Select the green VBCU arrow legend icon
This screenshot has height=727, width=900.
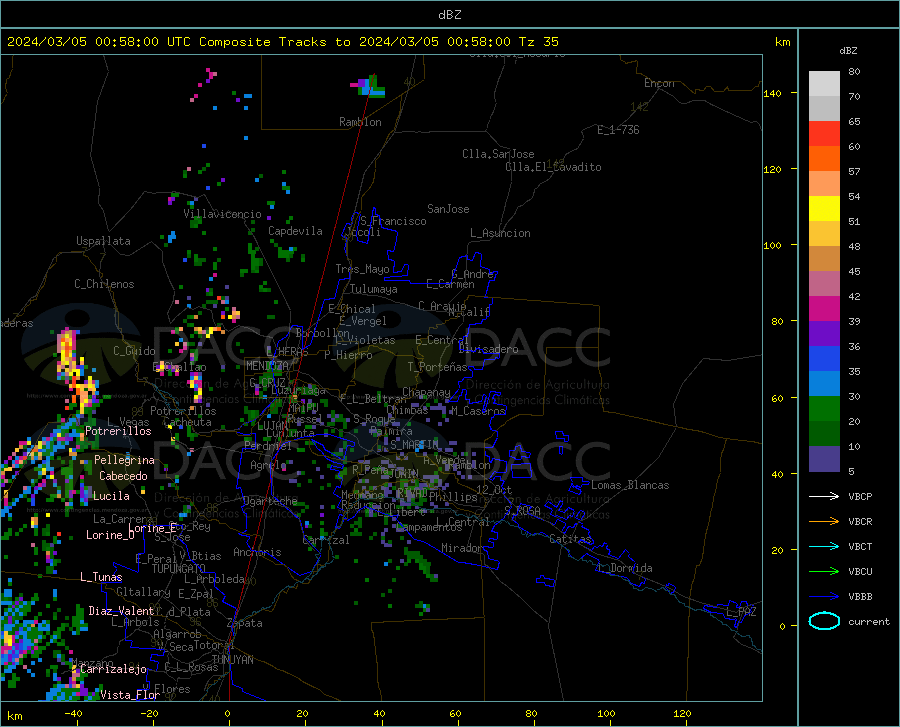824,572
